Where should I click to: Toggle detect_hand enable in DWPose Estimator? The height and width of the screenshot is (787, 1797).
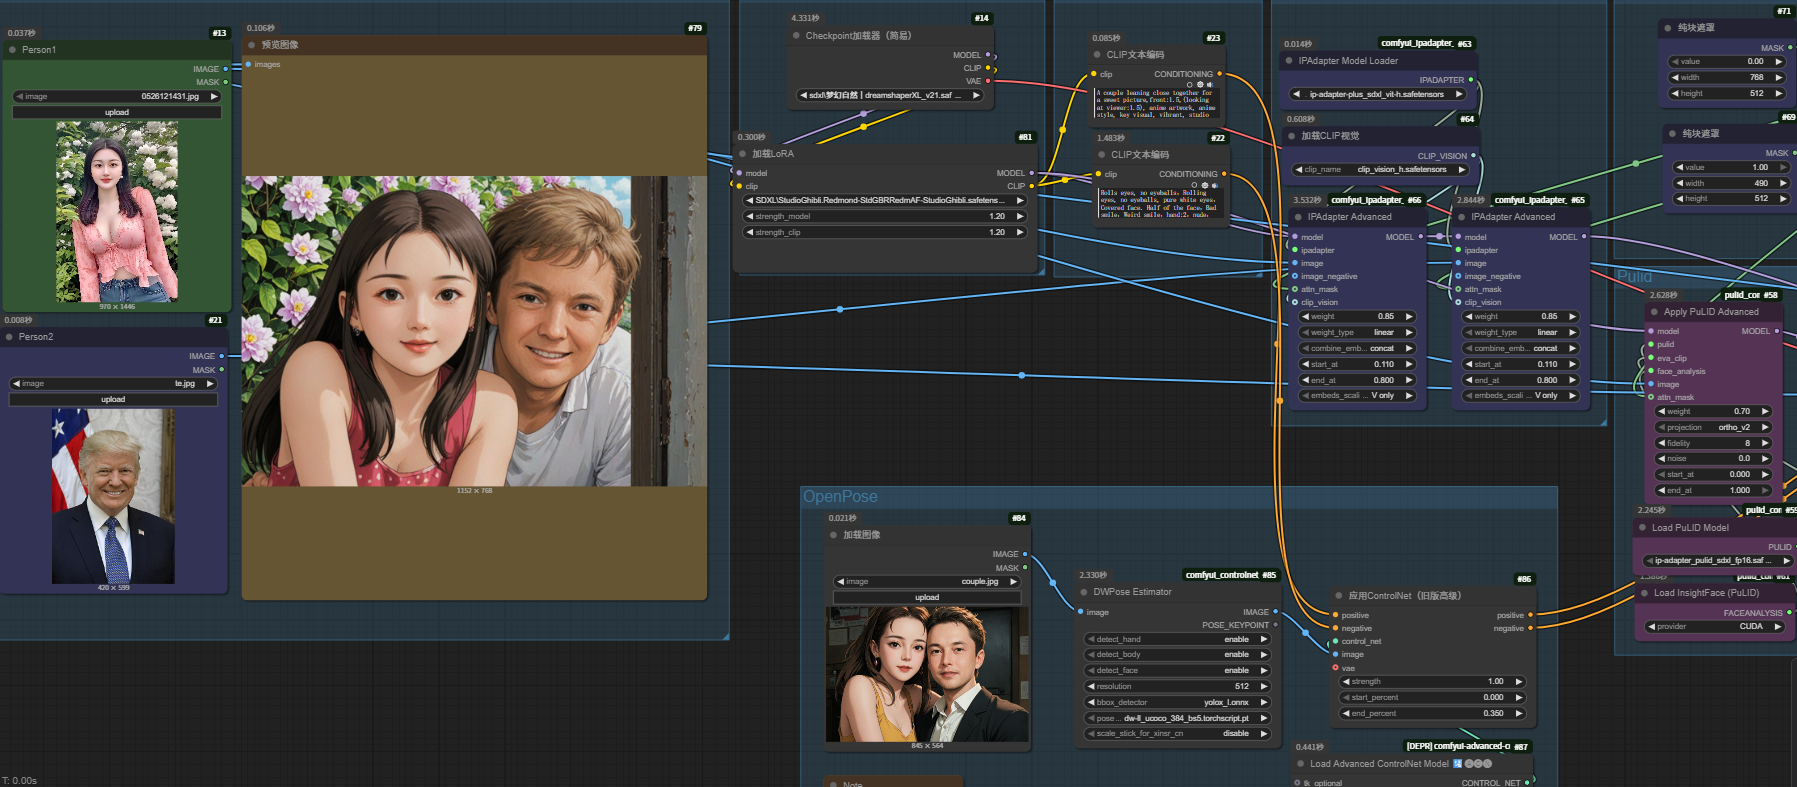click(1177, 639)
